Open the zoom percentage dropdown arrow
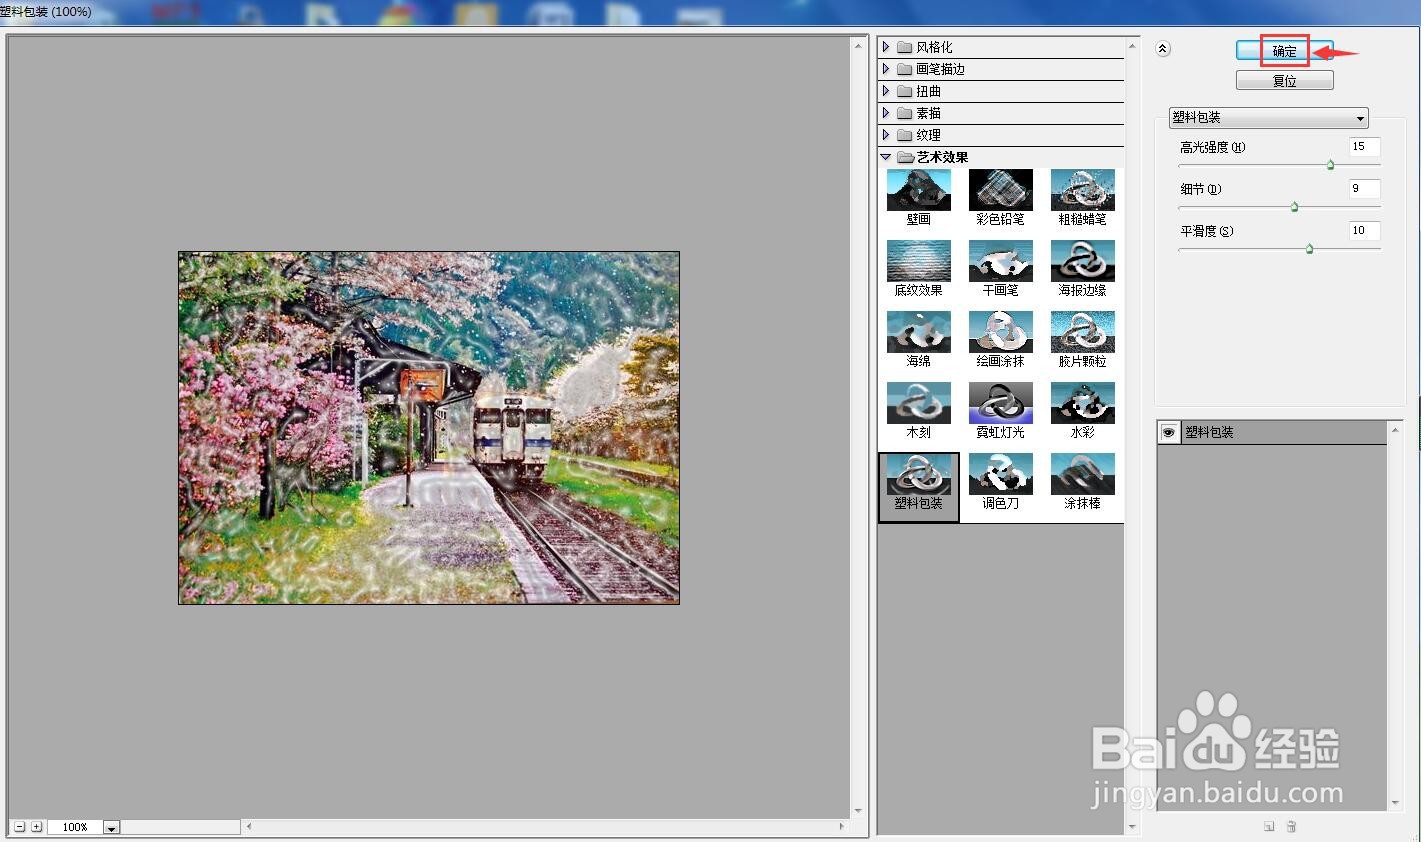Image resolution: width=1421 pixels, height=842 pixels. coord(111,827)
